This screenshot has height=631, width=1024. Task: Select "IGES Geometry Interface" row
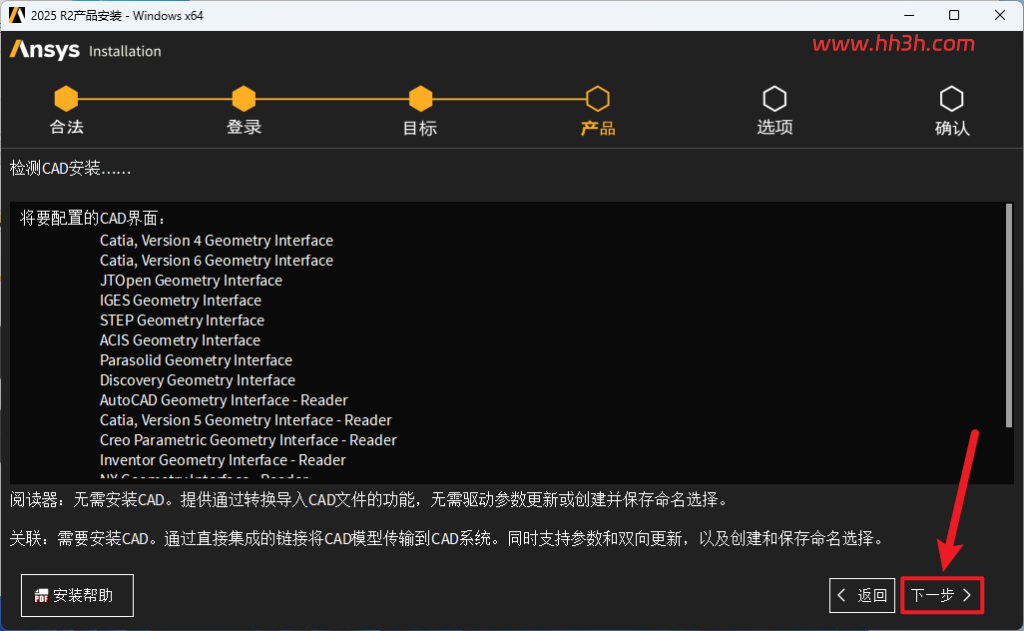click(180, 300)
